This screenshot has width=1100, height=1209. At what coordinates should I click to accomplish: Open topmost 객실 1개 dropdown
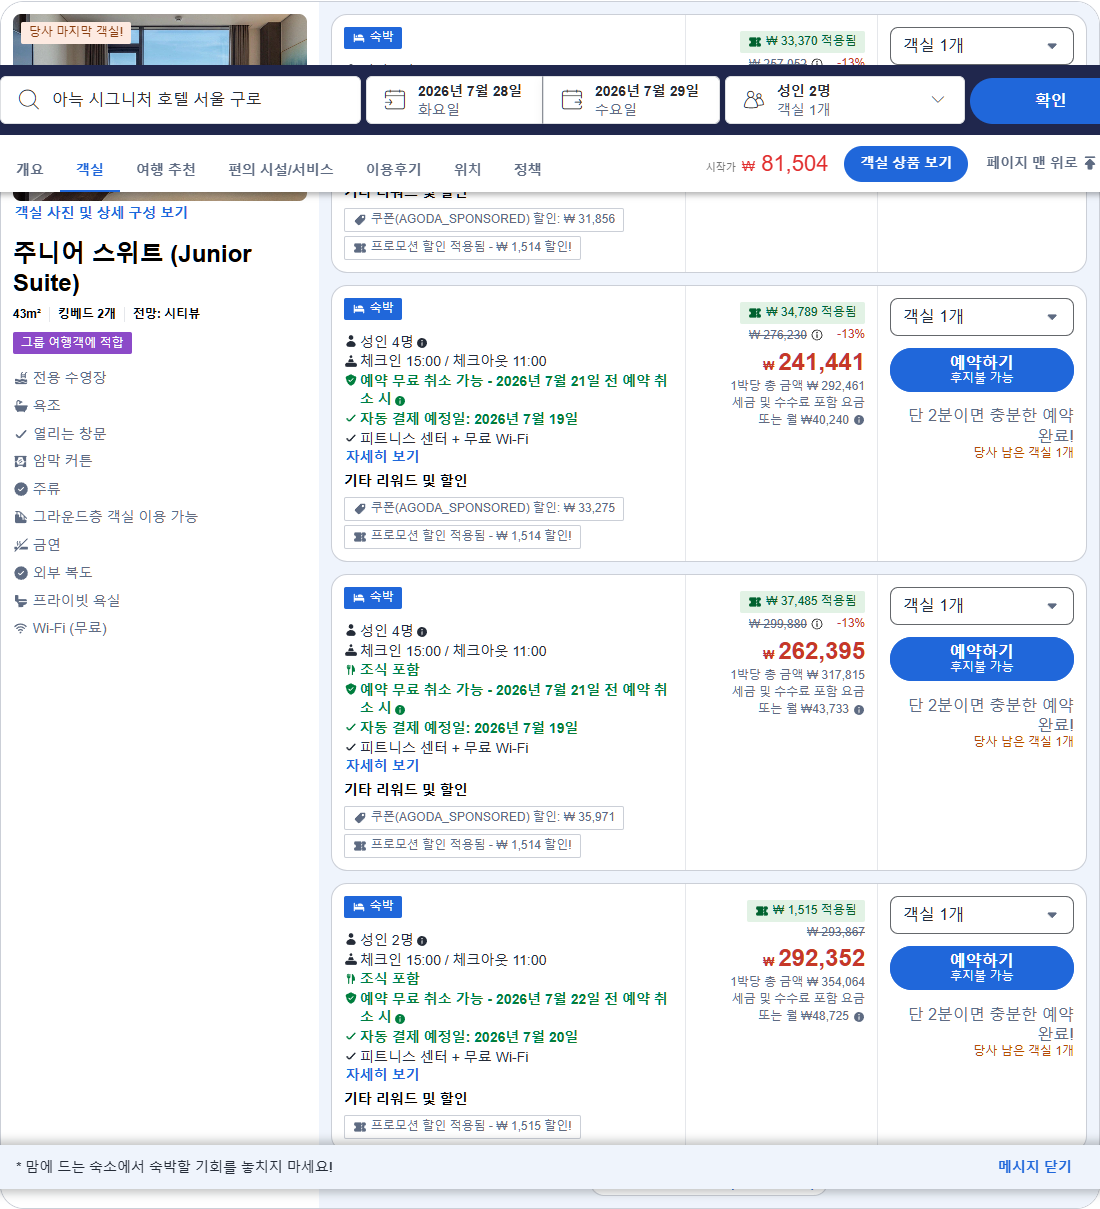982,45
